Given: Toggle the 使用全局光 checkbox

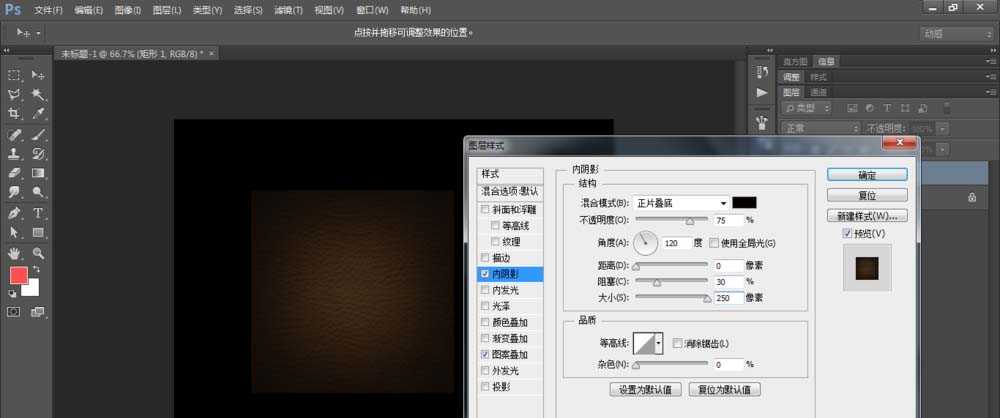Looking at the screenshot, I should (x=714, y=243).
